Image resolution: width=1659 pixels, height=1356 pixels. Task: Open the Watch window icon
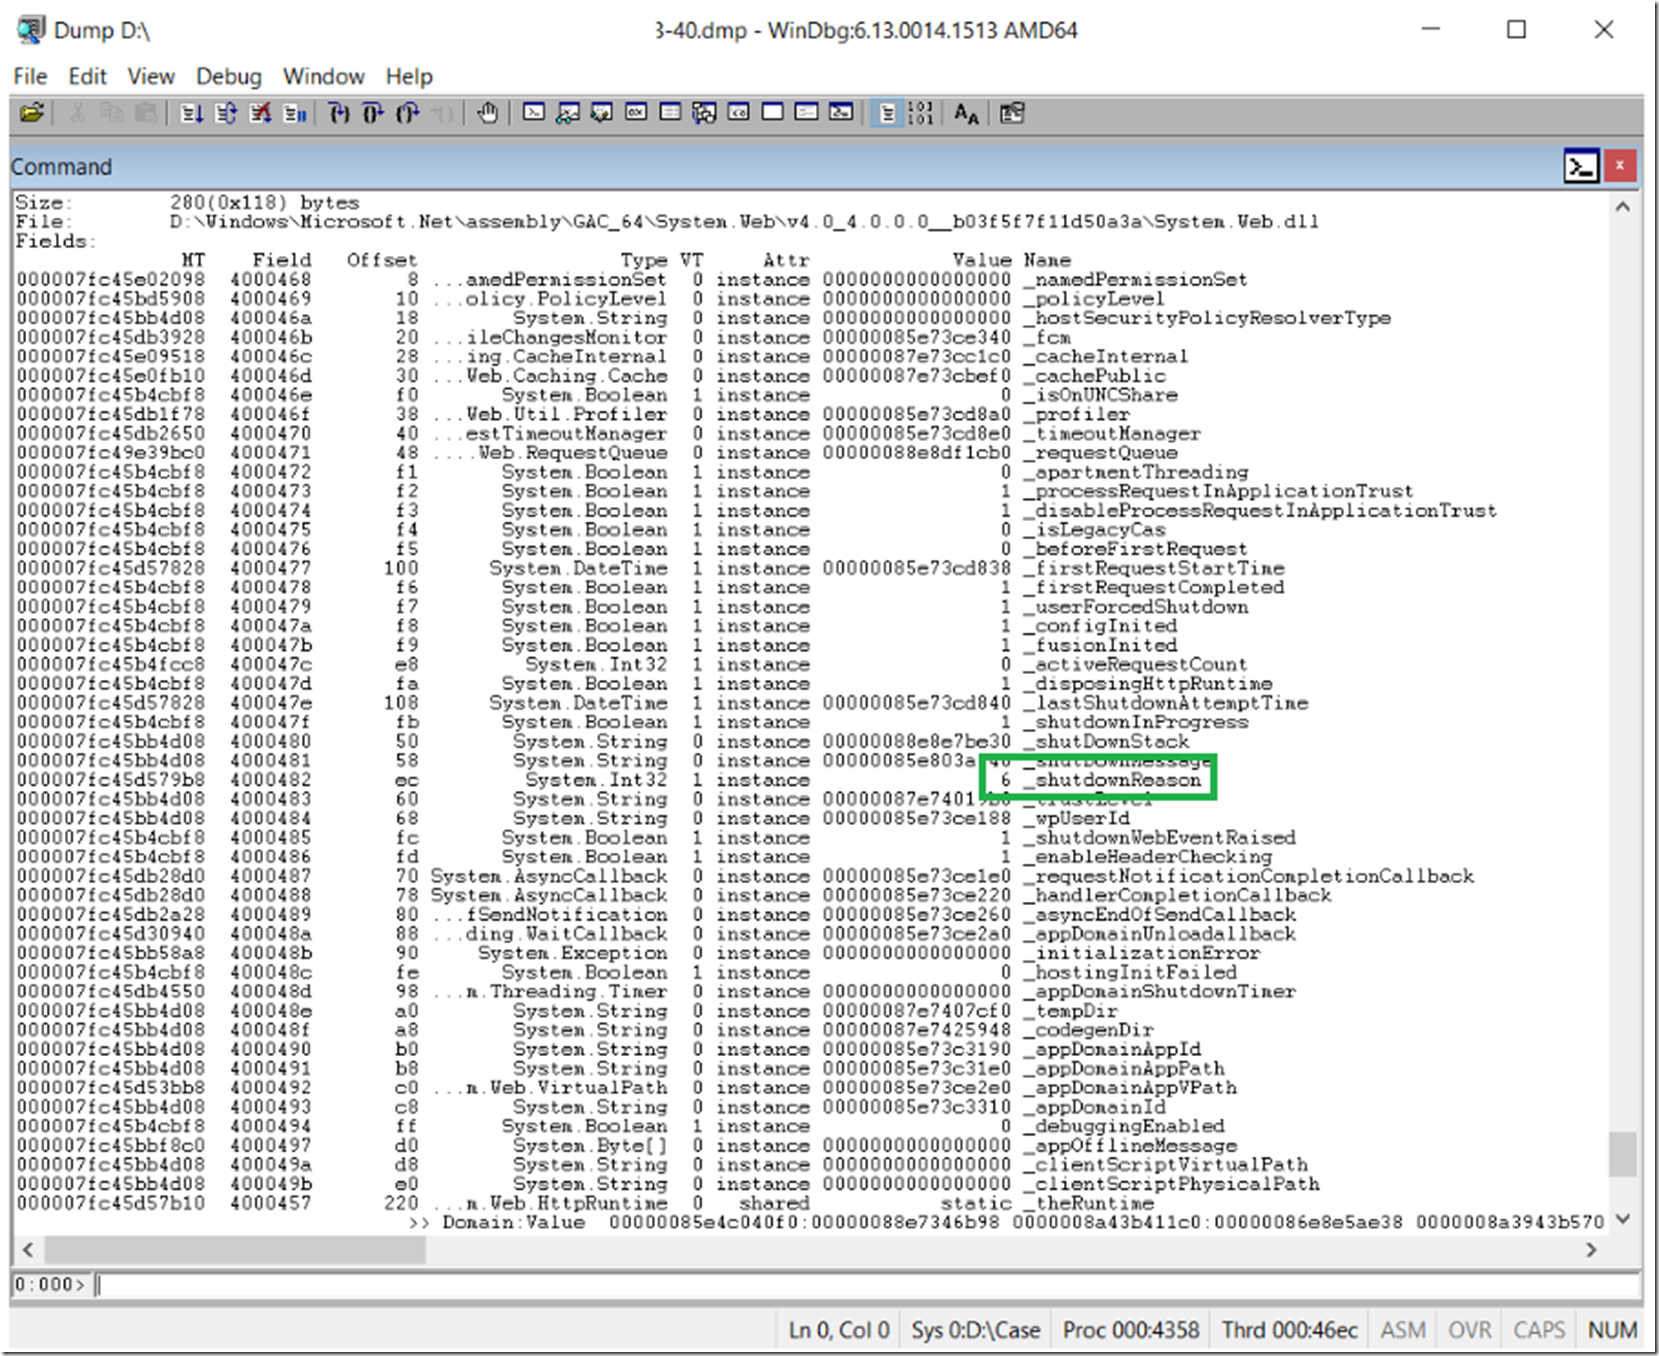point(568,112)
